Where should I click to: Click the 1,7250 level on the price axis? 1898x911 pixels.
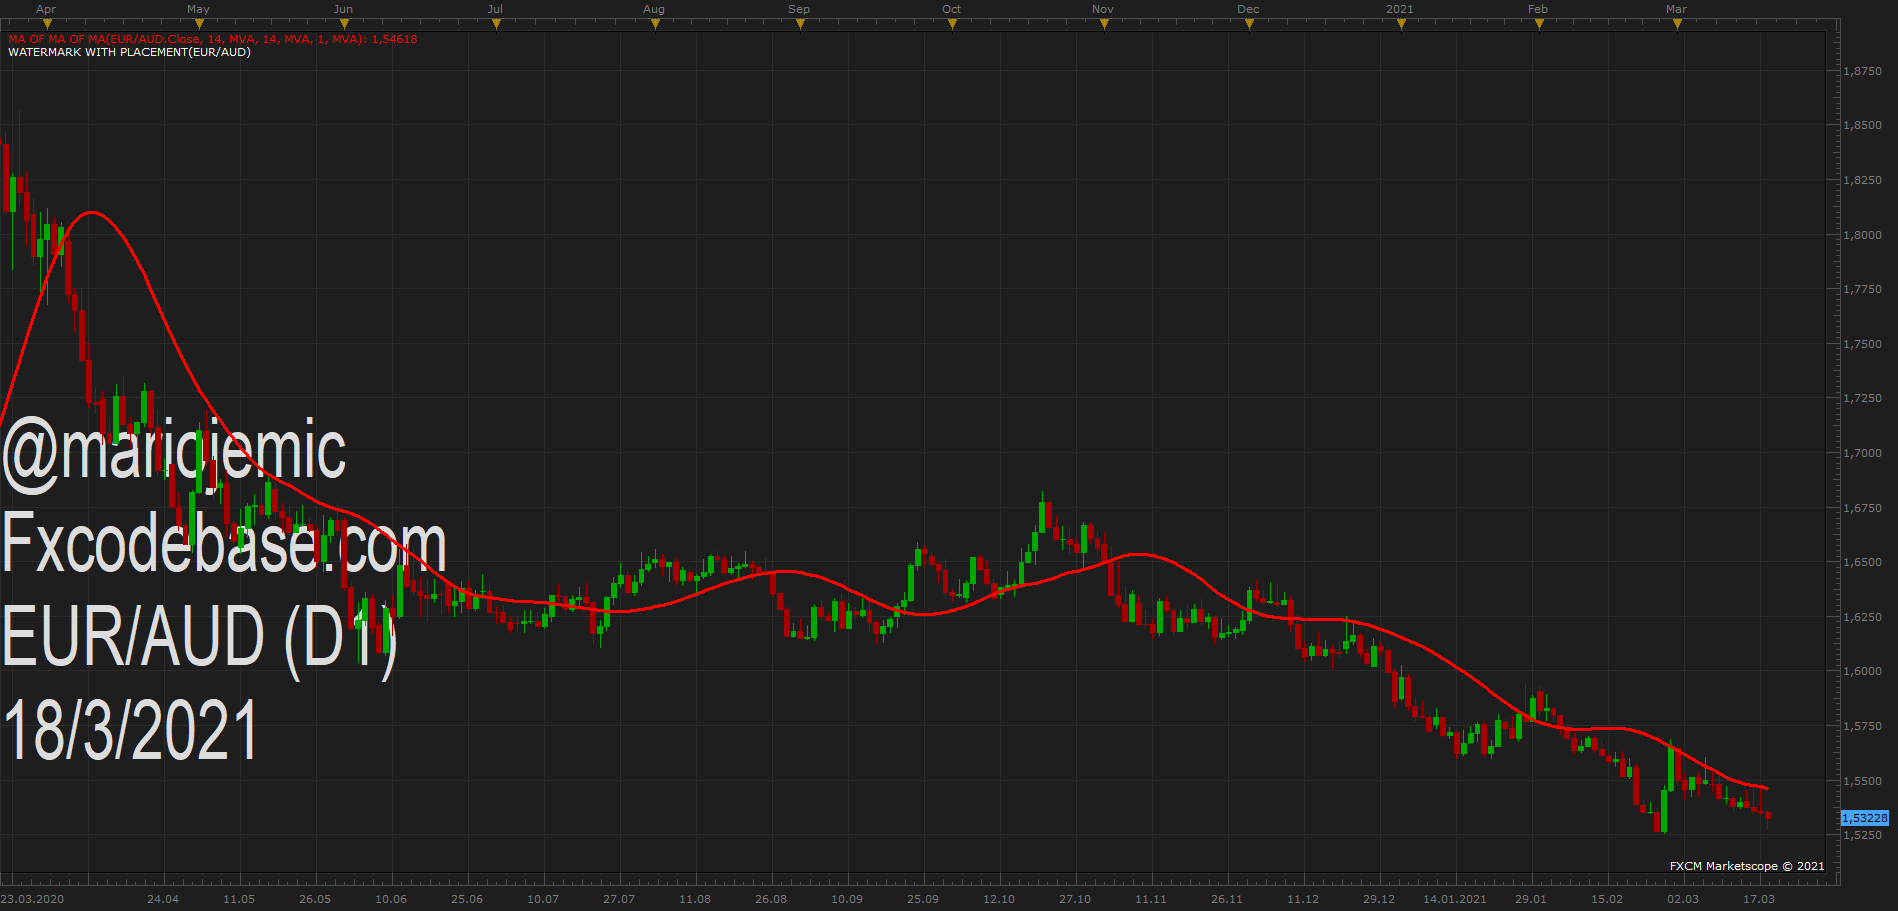[1863, 398]
